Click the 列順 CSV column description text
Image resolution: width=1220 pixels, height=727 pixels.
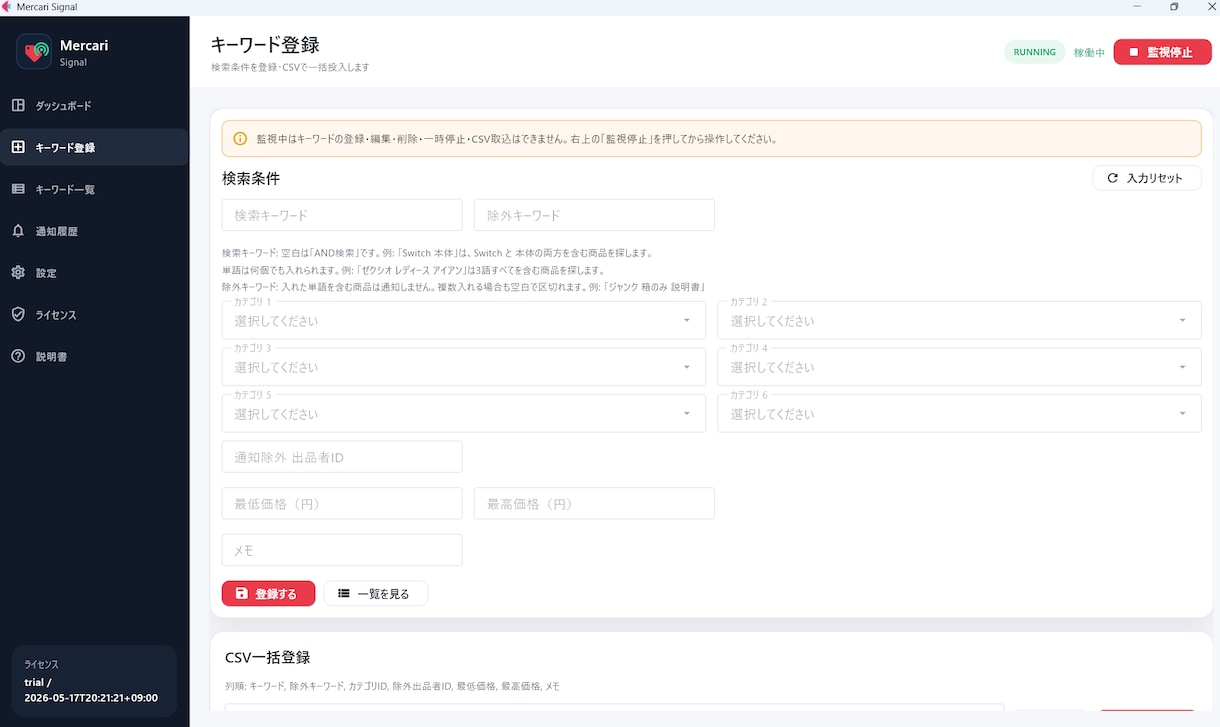[x=392, y=686]
